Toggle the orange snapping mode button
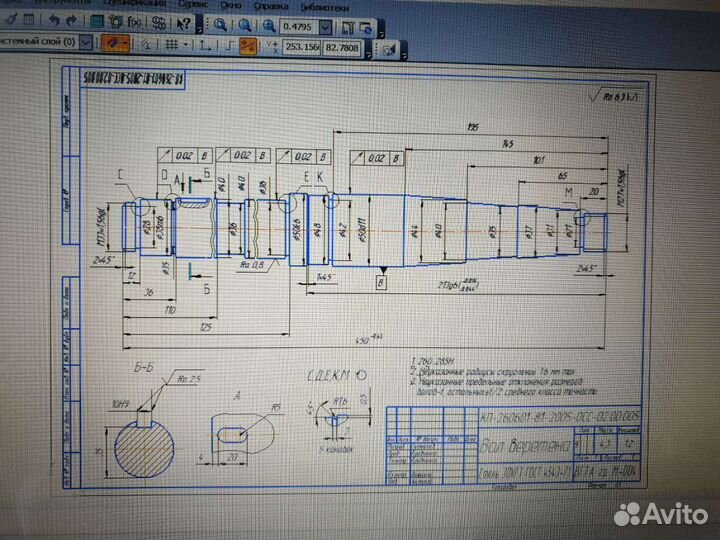 [114, 43]
